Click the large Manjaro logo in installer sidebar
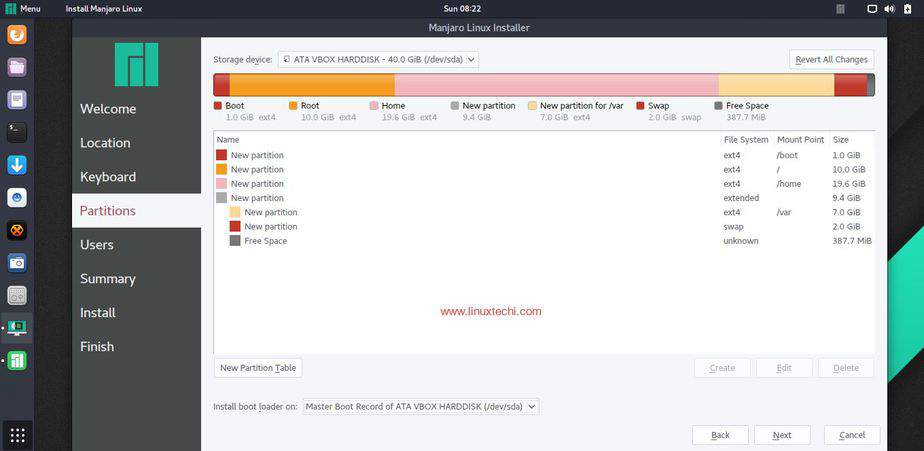 pos(137,64)
